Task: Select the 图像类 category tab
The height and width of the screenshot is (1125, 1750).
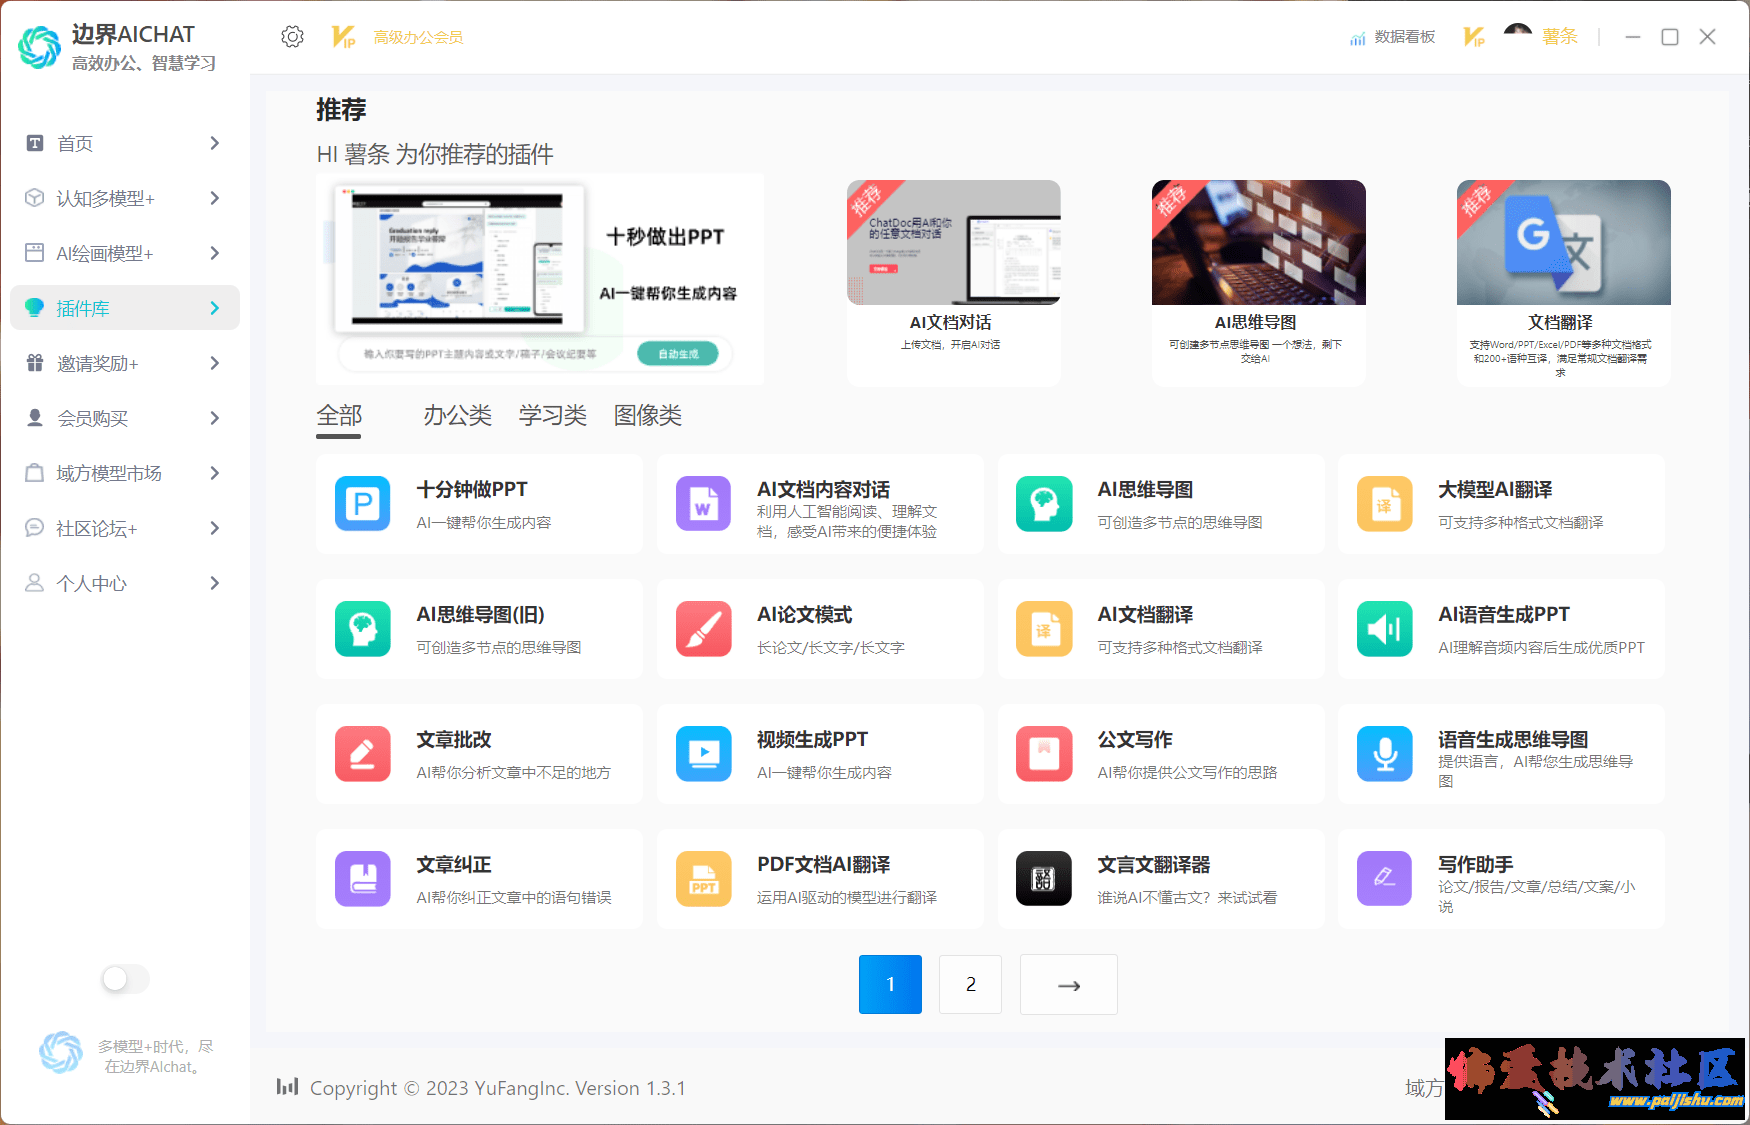Action: coord(647,415)
